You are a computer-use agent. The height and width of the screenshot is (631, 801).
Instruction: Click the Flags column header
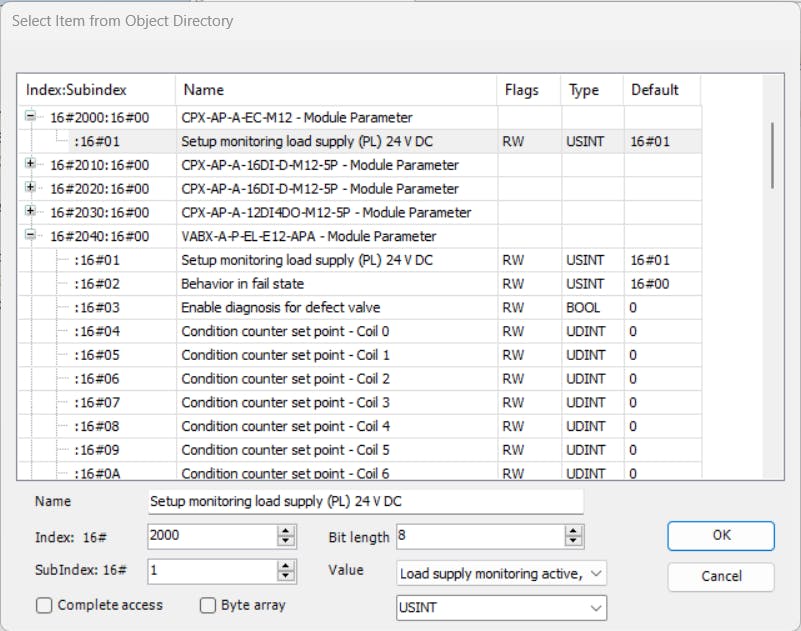[529, 90]
